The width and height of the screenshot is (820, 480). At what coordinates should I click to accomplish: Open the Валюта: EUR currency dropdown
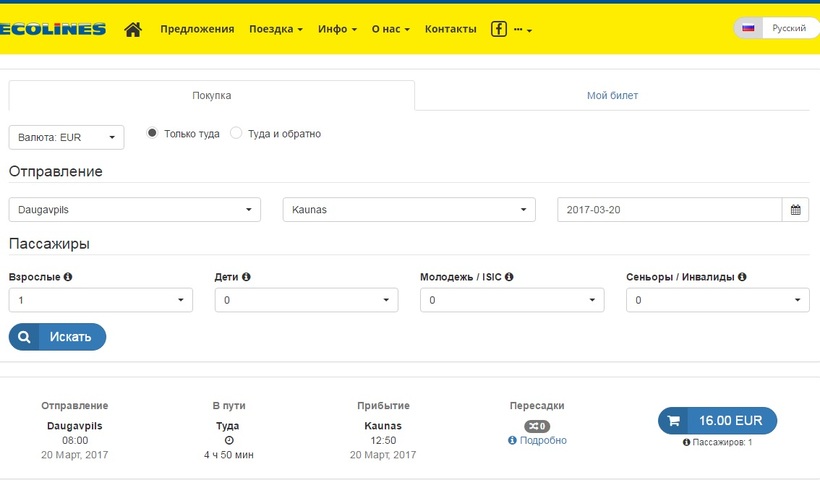coord(66,137)
